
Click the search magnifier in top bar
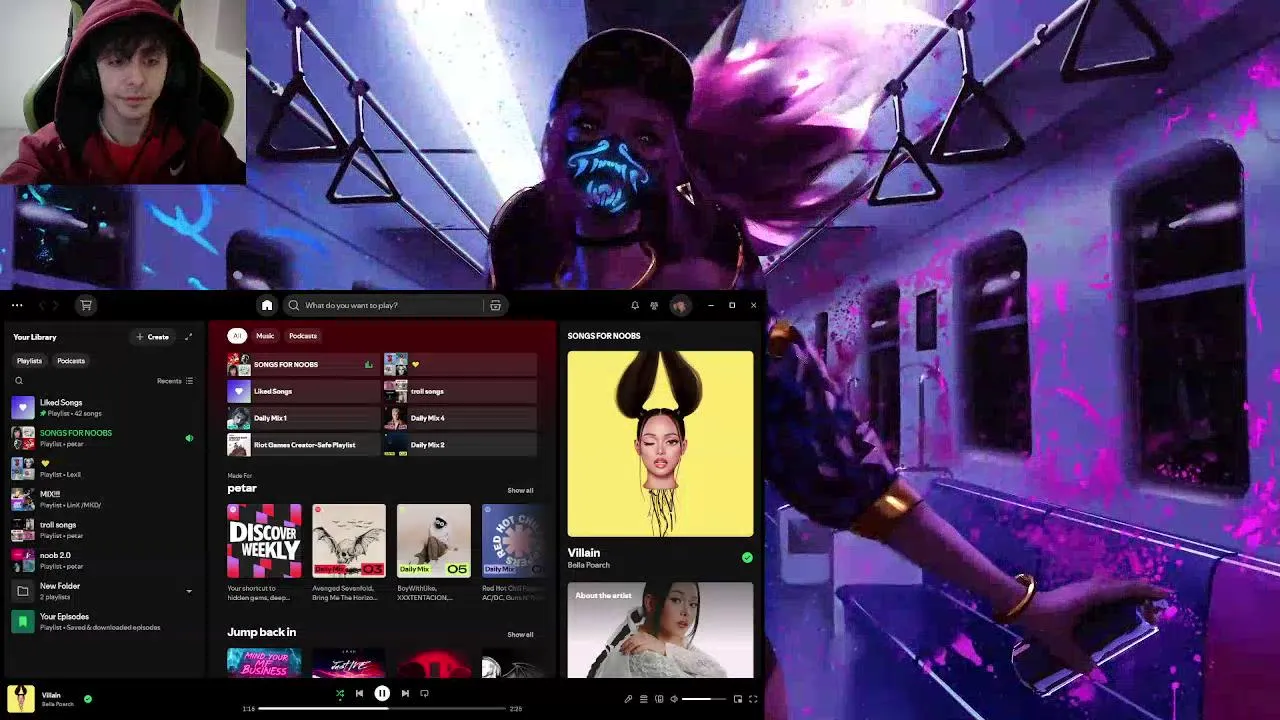pos(294,305)
